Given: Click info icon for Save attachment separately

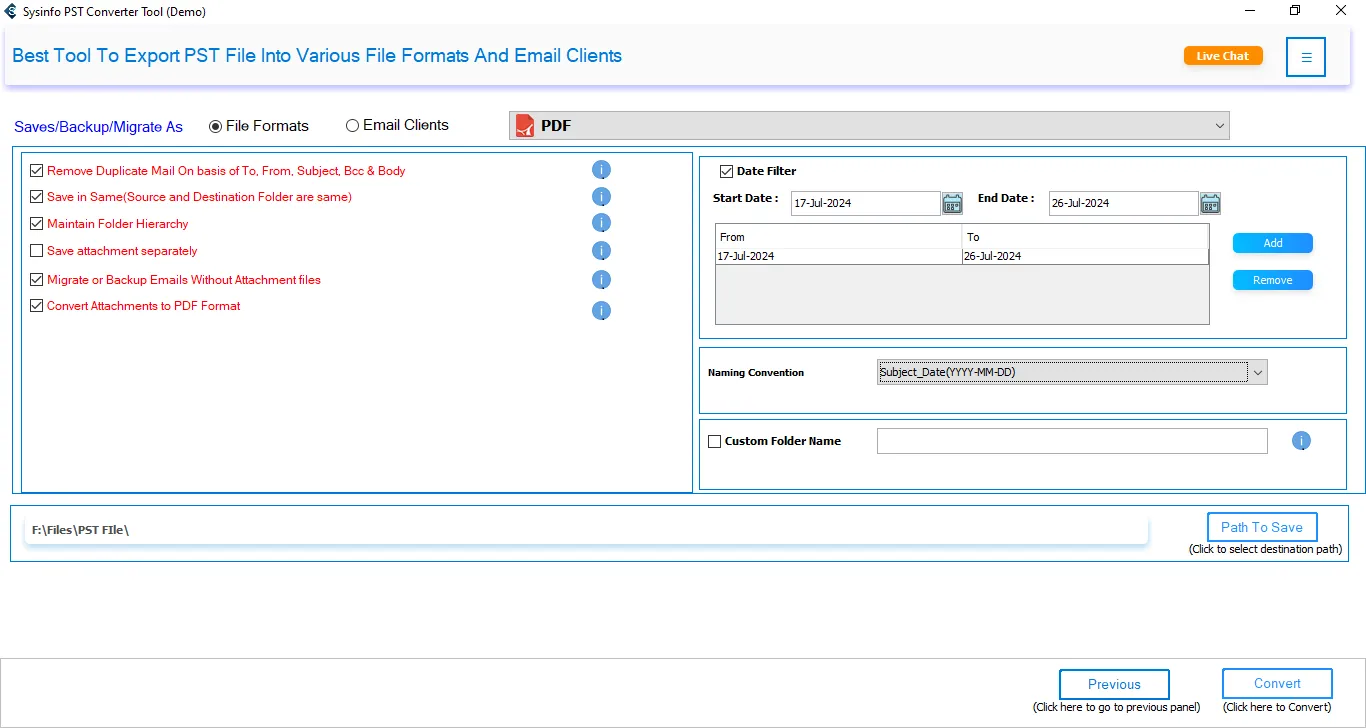Looking at the screenshot, I should [601, 251].
